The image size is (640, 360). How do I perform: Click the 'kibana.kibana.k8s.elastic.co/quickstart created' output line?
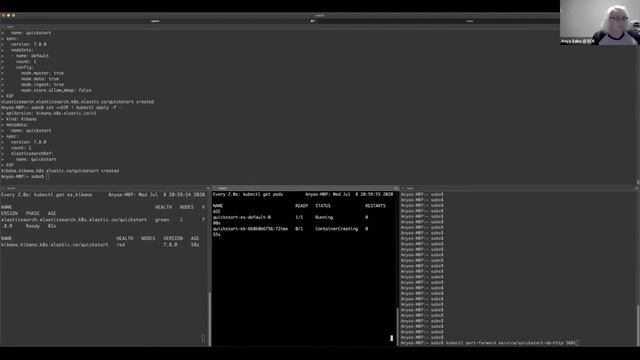60,171
